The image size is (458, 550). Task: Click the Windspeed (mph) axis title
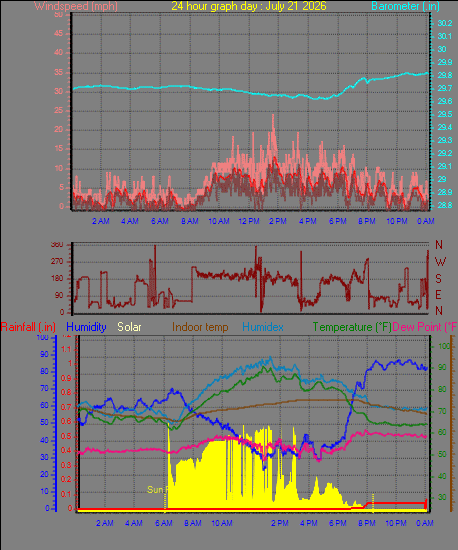click(76, 6)
